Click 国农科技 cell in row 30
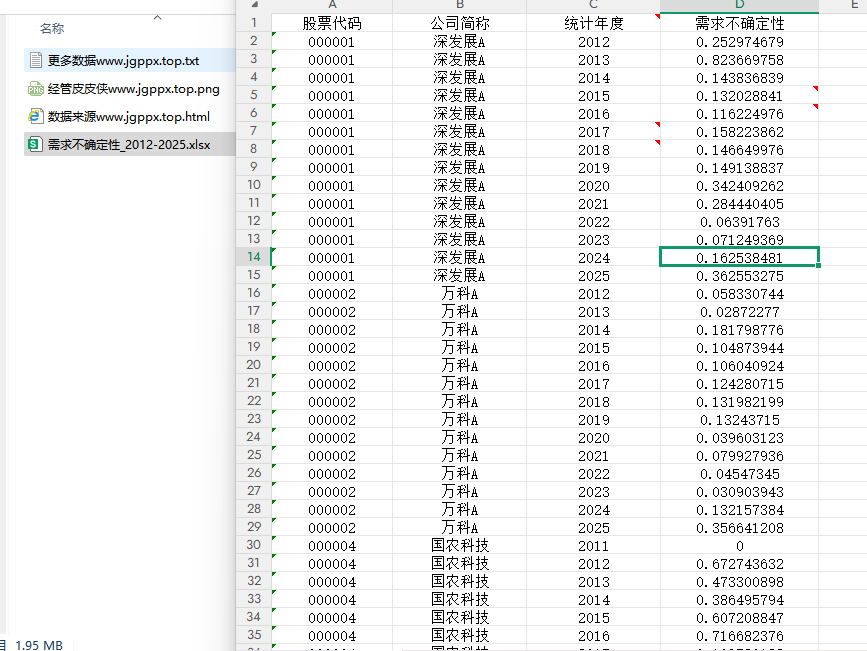This screenshot has height=651, width=867. point(459,546)
